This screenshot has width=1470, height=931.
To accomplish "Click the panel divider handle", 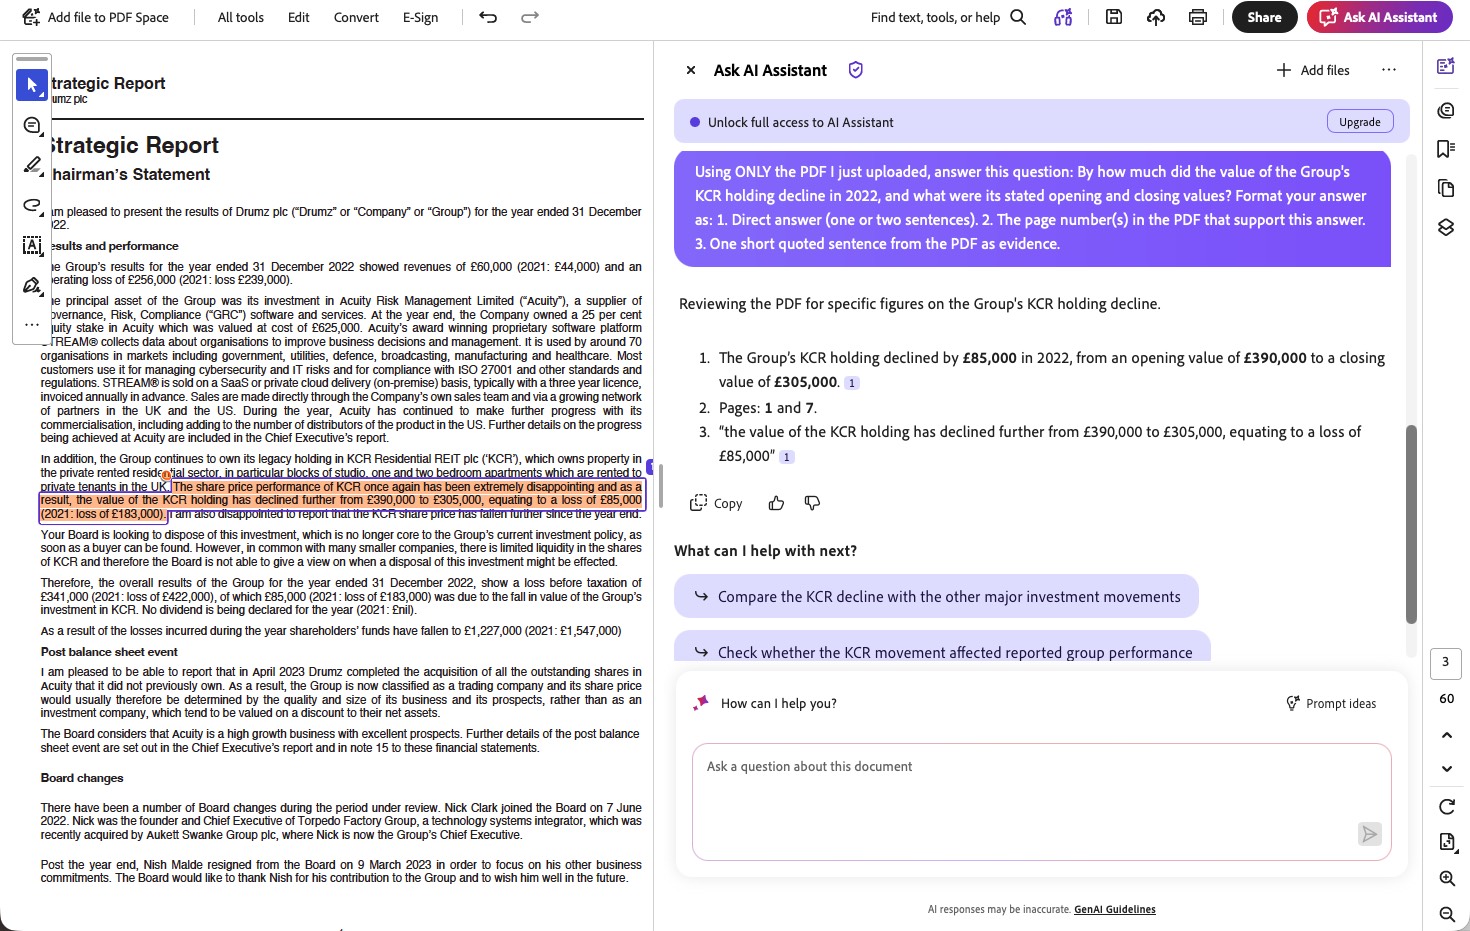I will [x=659, y=486].
